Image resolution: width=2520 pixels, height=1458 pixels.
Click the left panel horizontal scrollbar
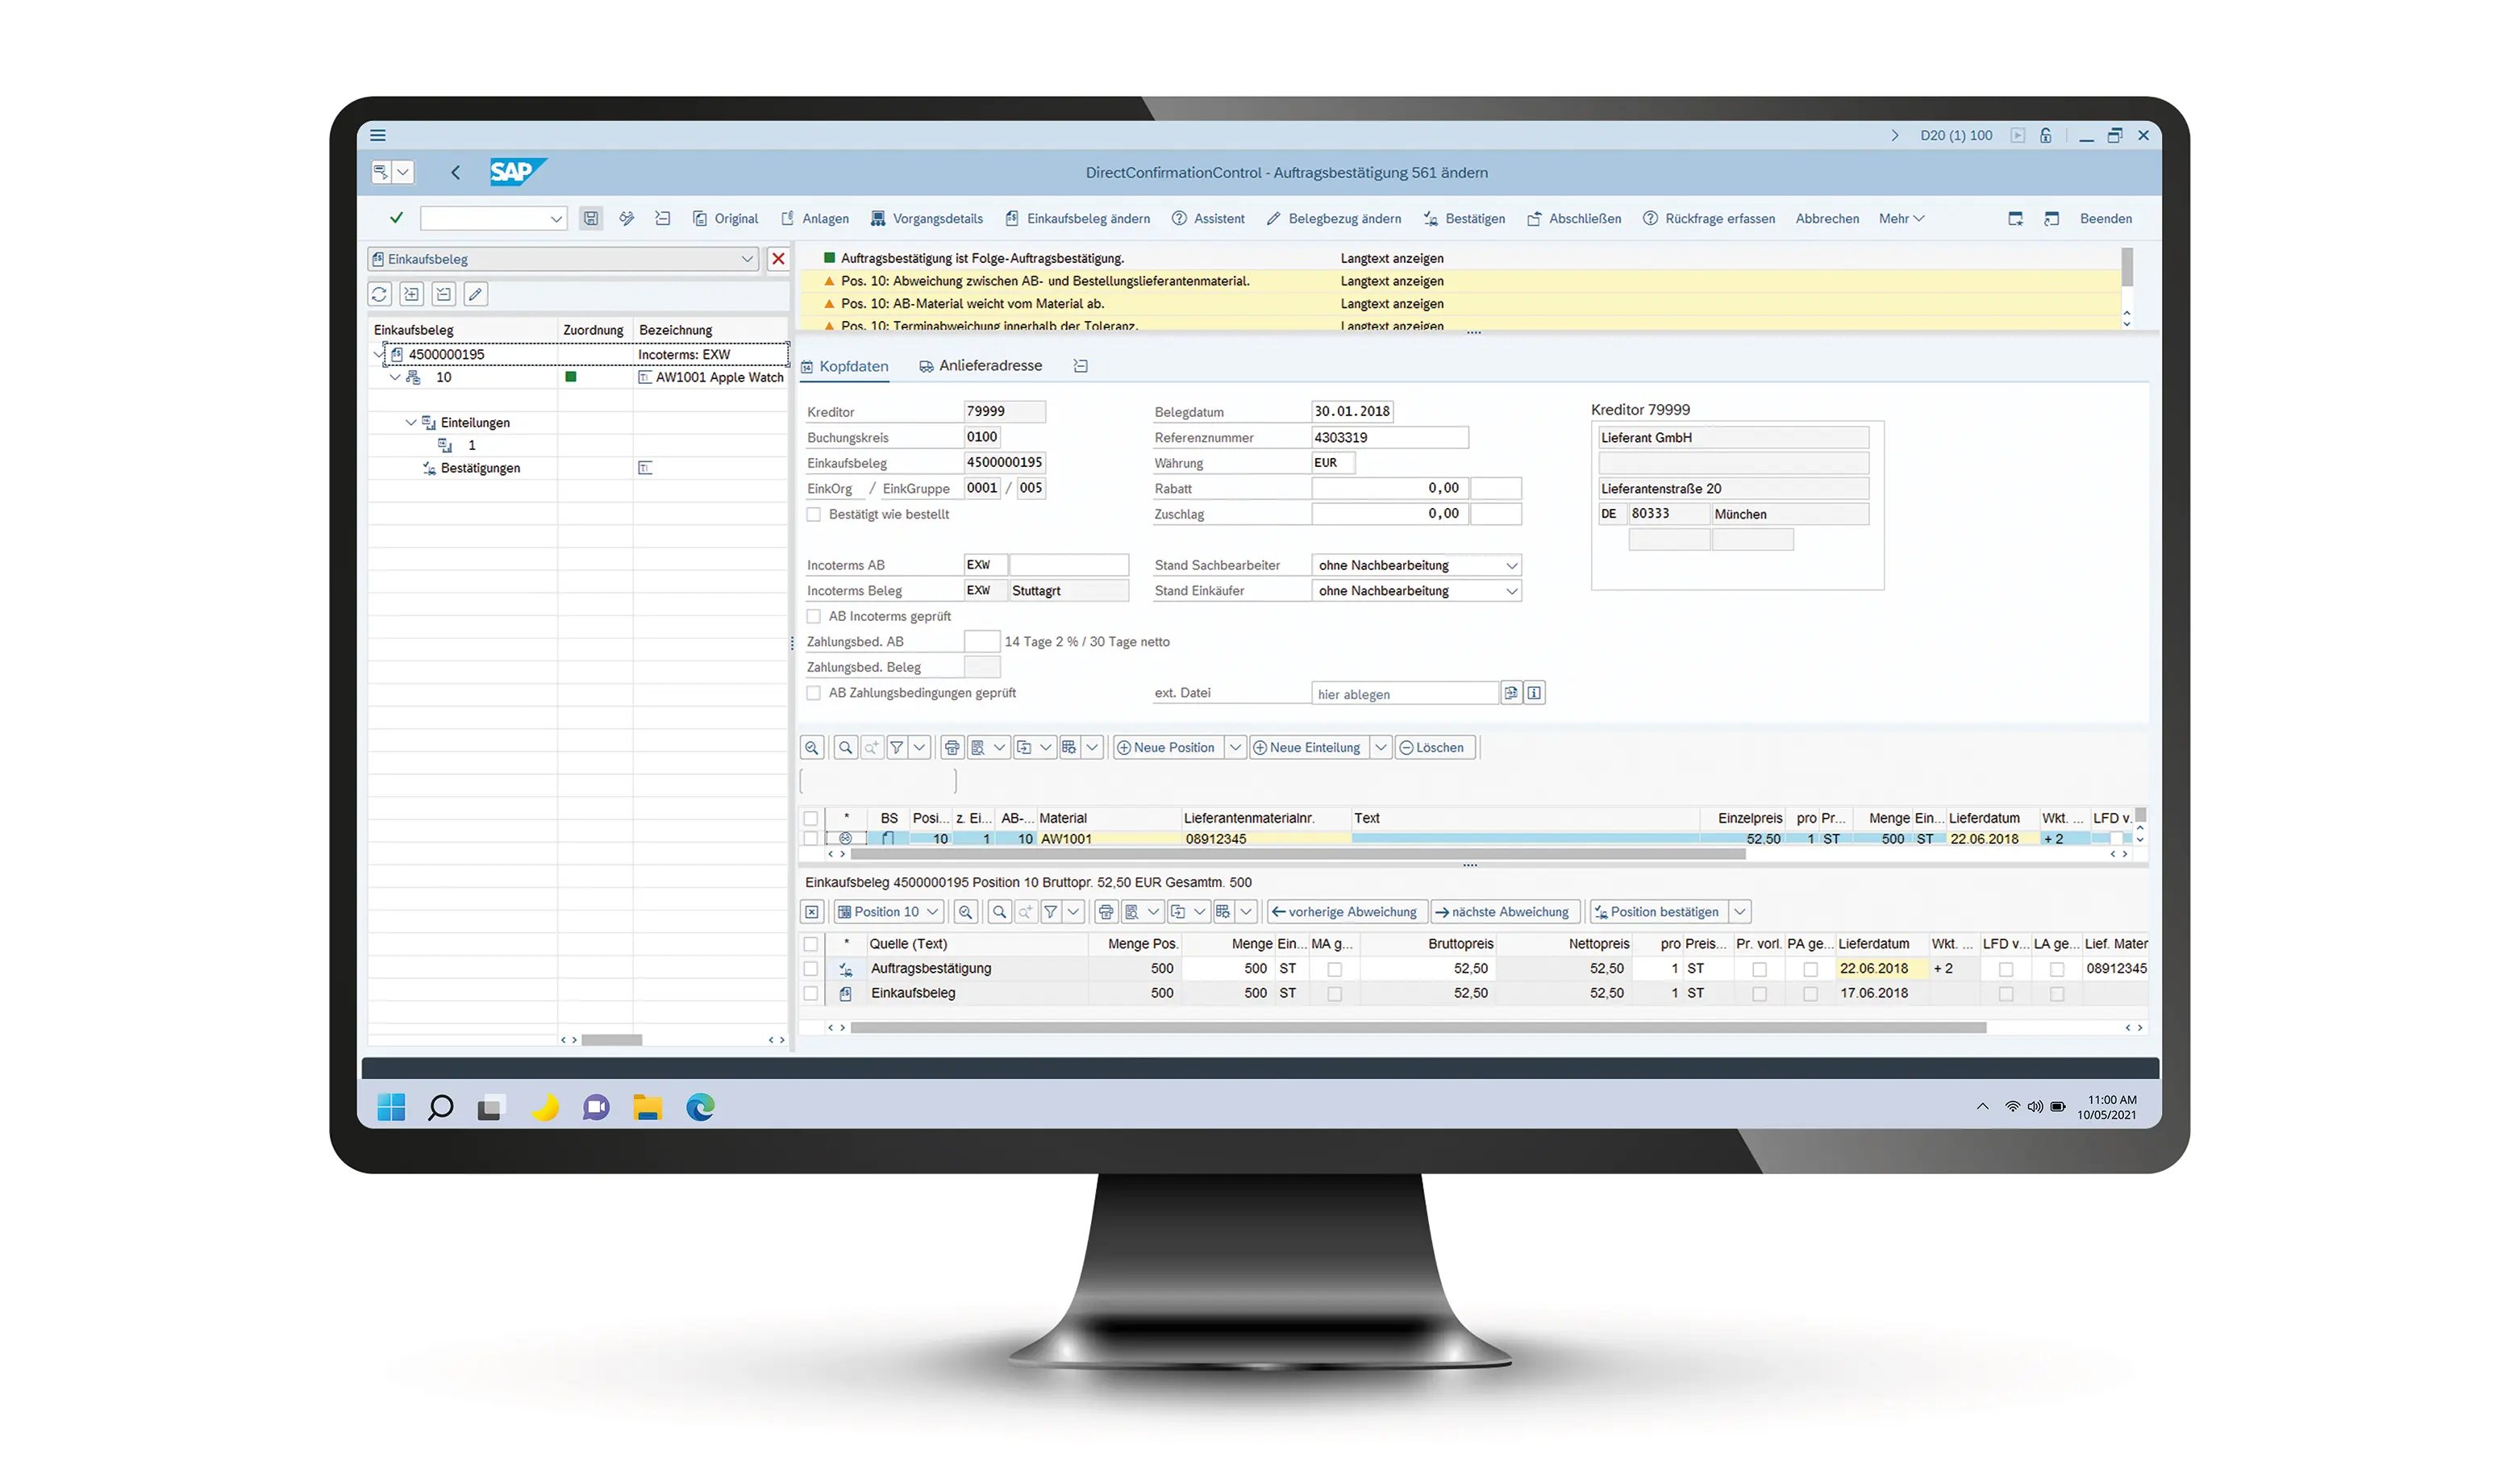(x=612, y=1040)
